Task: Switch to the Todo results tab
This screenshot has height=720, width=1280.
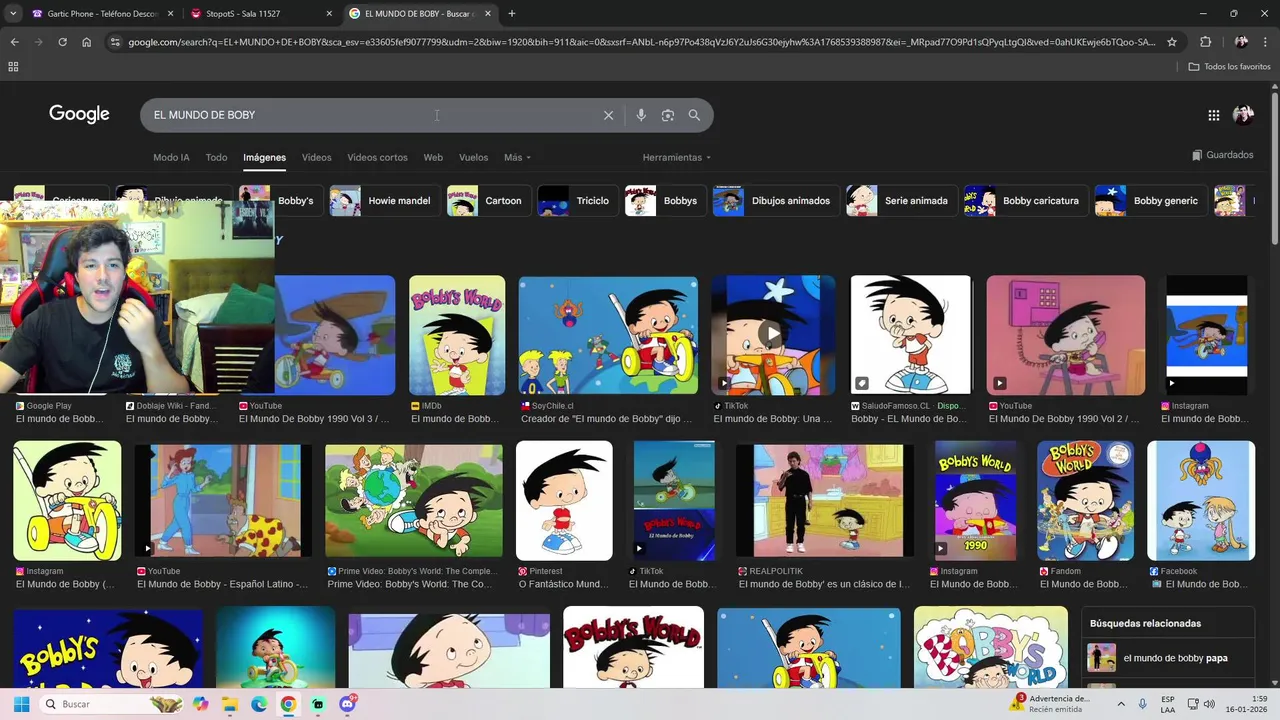Action: click(x=216, y=157)
